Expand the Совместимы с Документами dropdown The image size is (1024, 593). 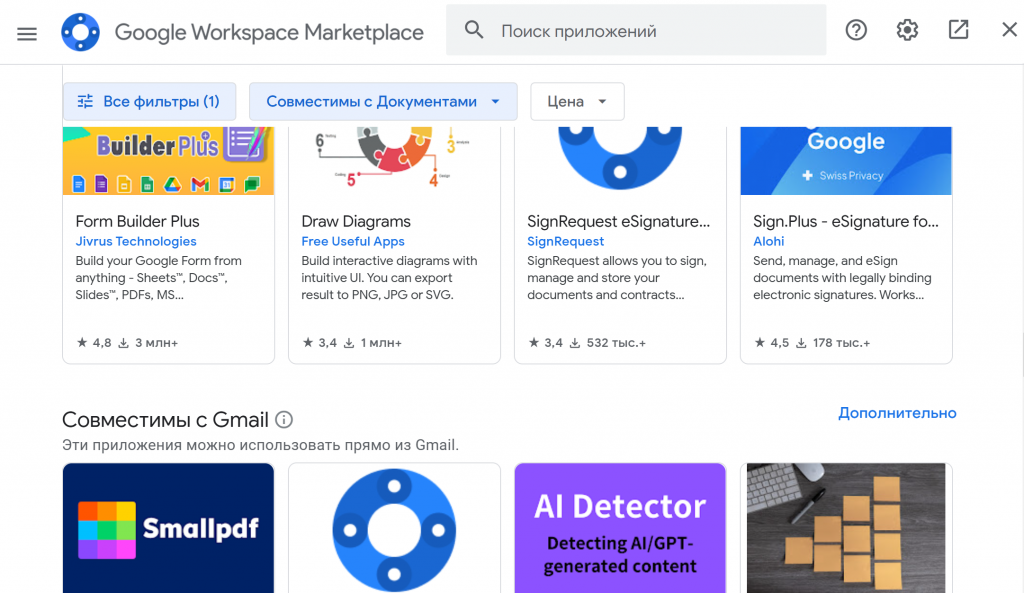[383, 101]
